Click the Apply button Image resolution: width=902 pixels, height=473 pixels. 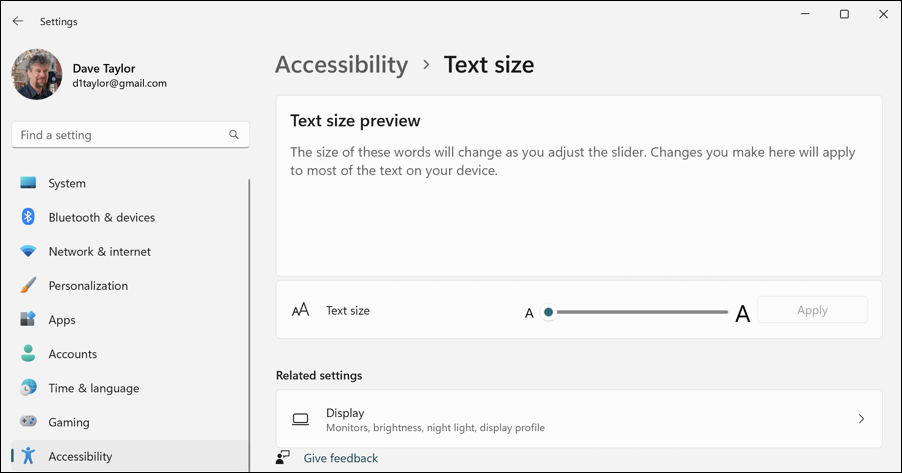pos(812,310)
